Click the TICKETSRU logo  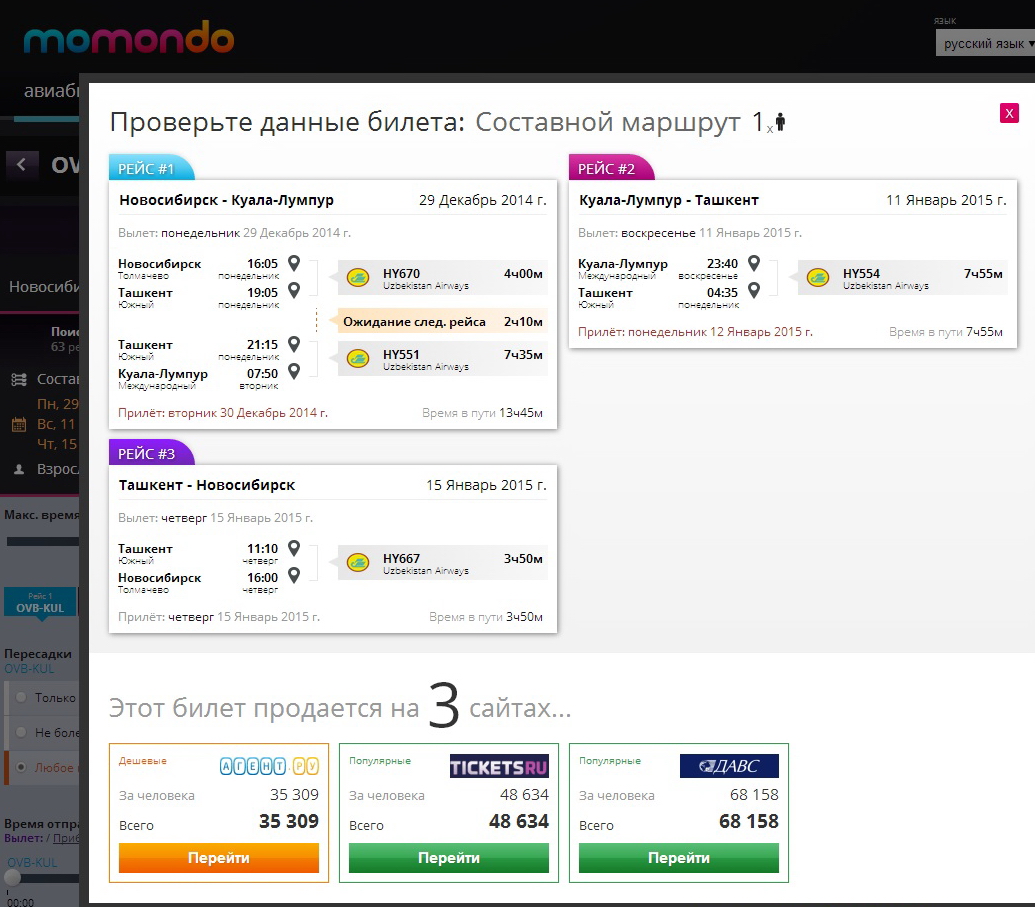499,766
